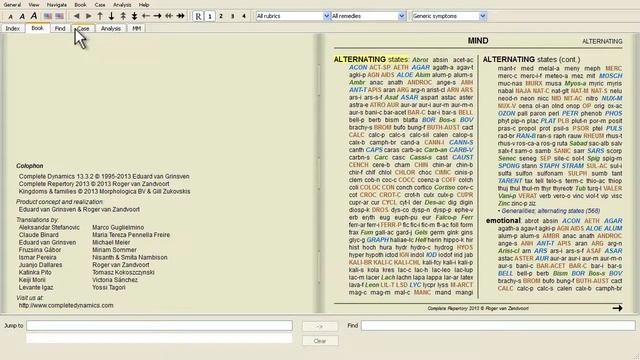
Task: Switch to the Find tab
Action: (x=60, y=29)
